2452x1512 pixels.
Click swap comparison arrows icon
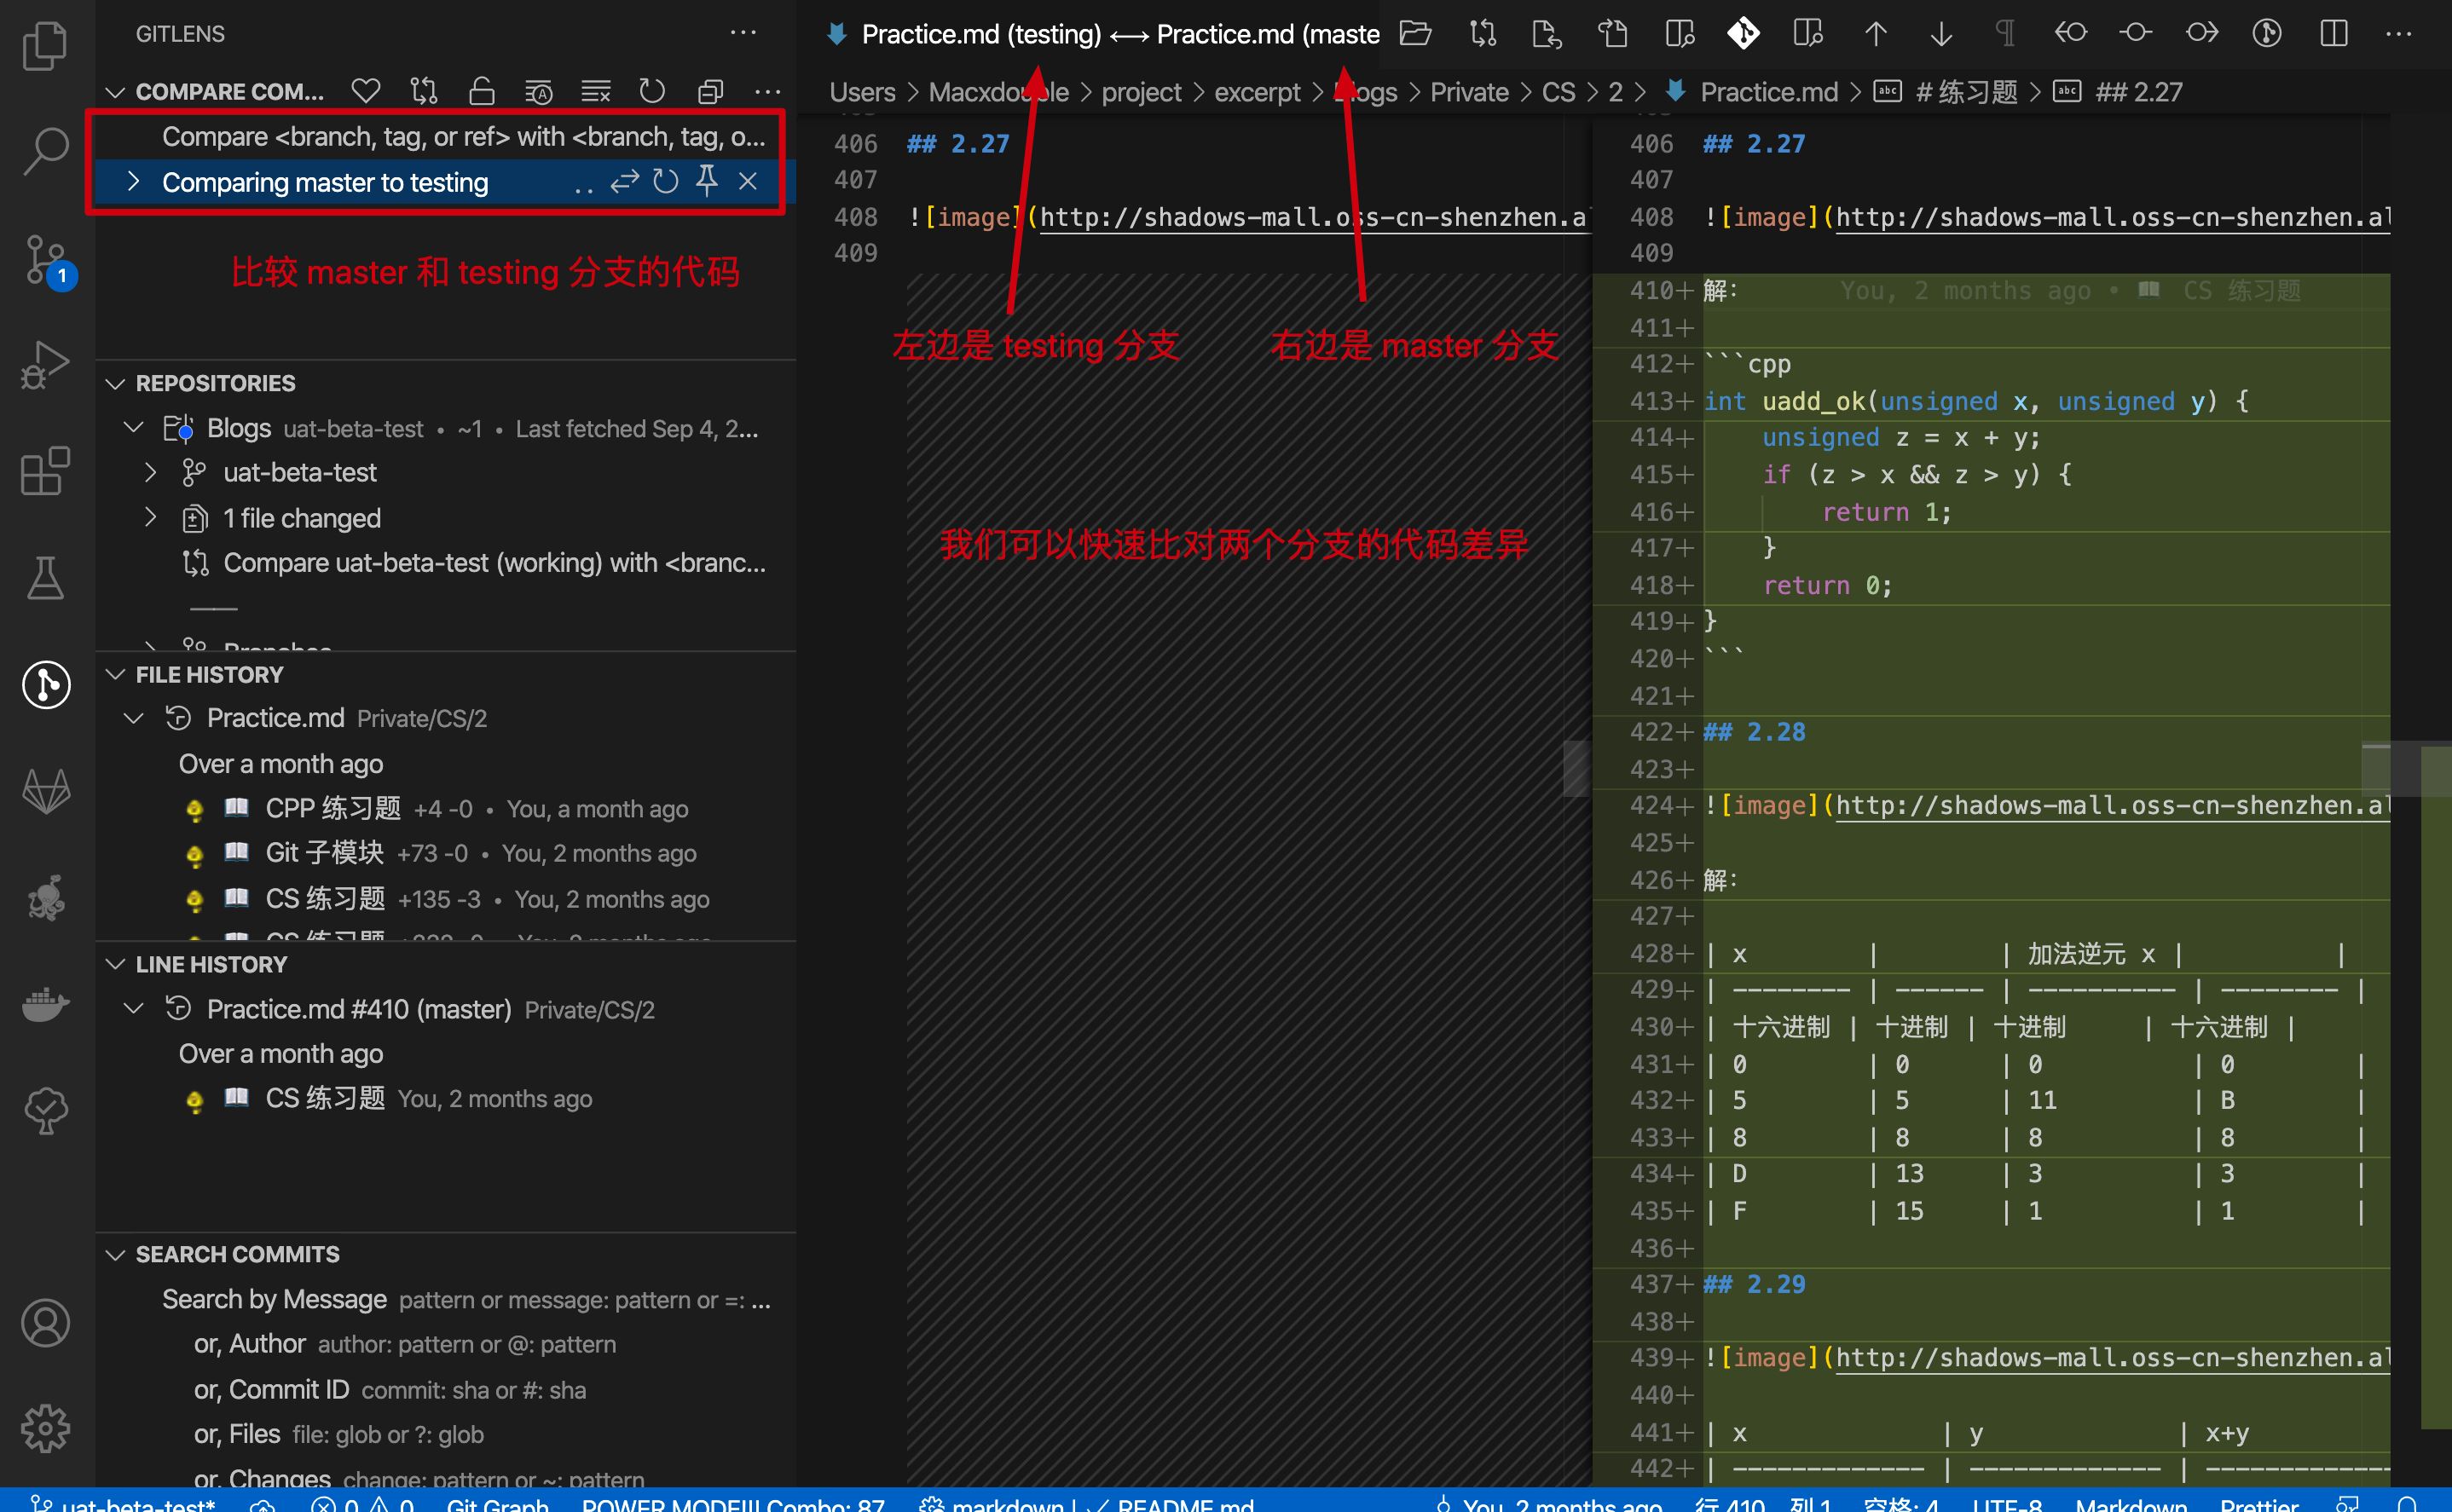(625, 182)
